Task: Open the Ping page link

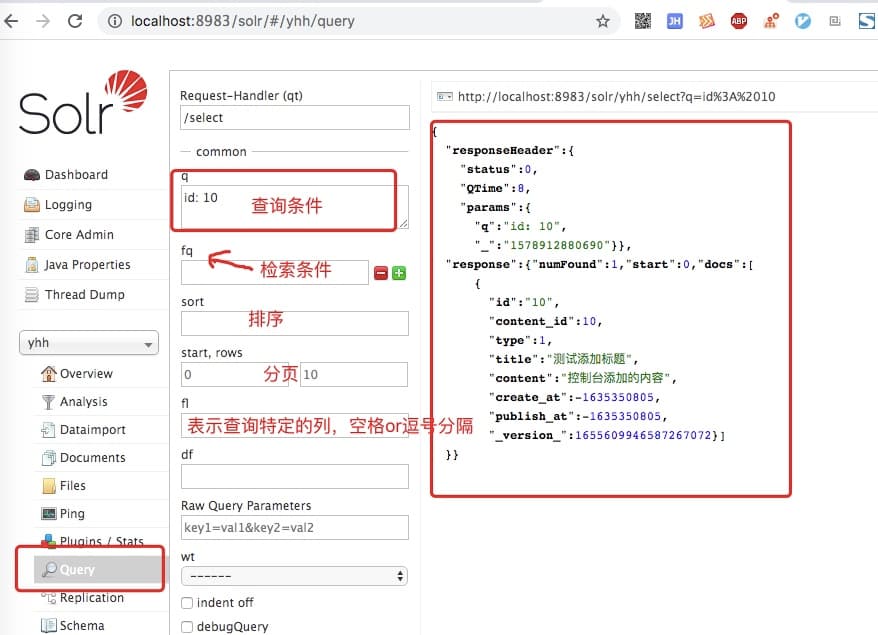Action: [x=72, y=513]
